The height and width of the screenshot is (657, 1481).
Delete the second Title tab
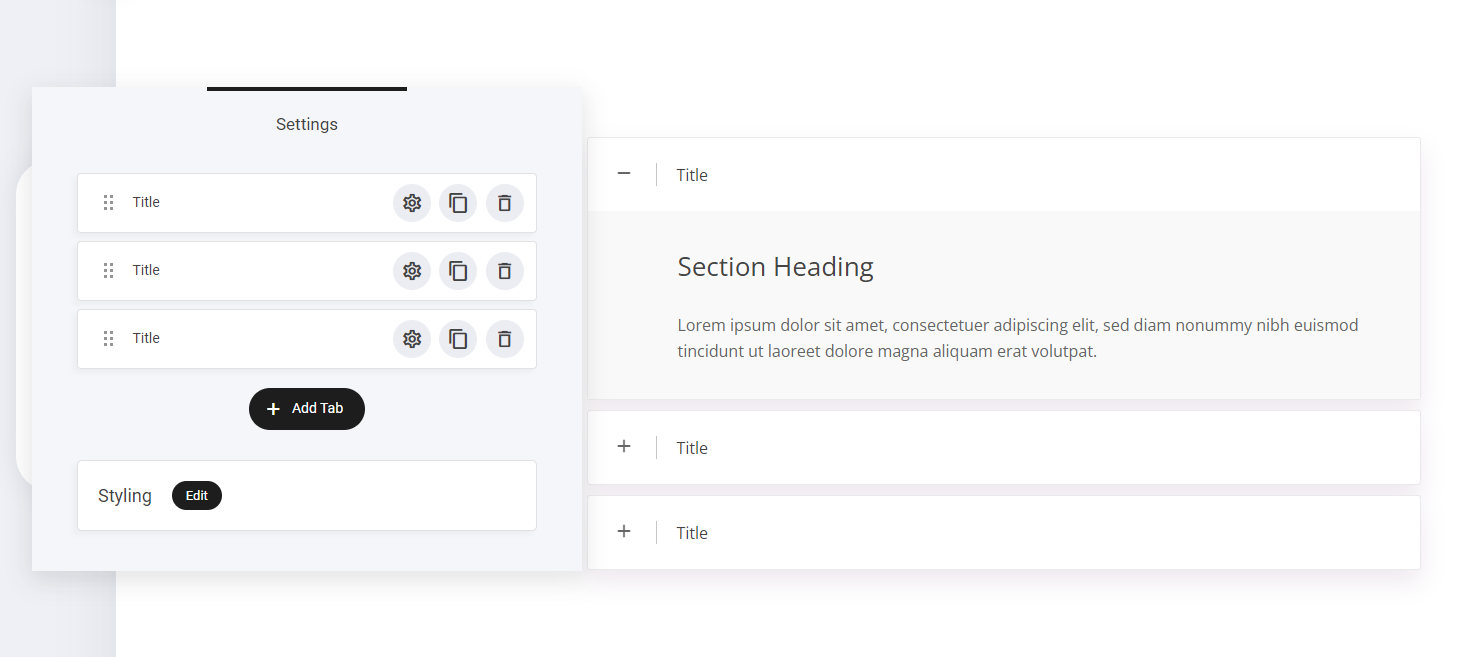pyautogui.click(x=505, y=271)
